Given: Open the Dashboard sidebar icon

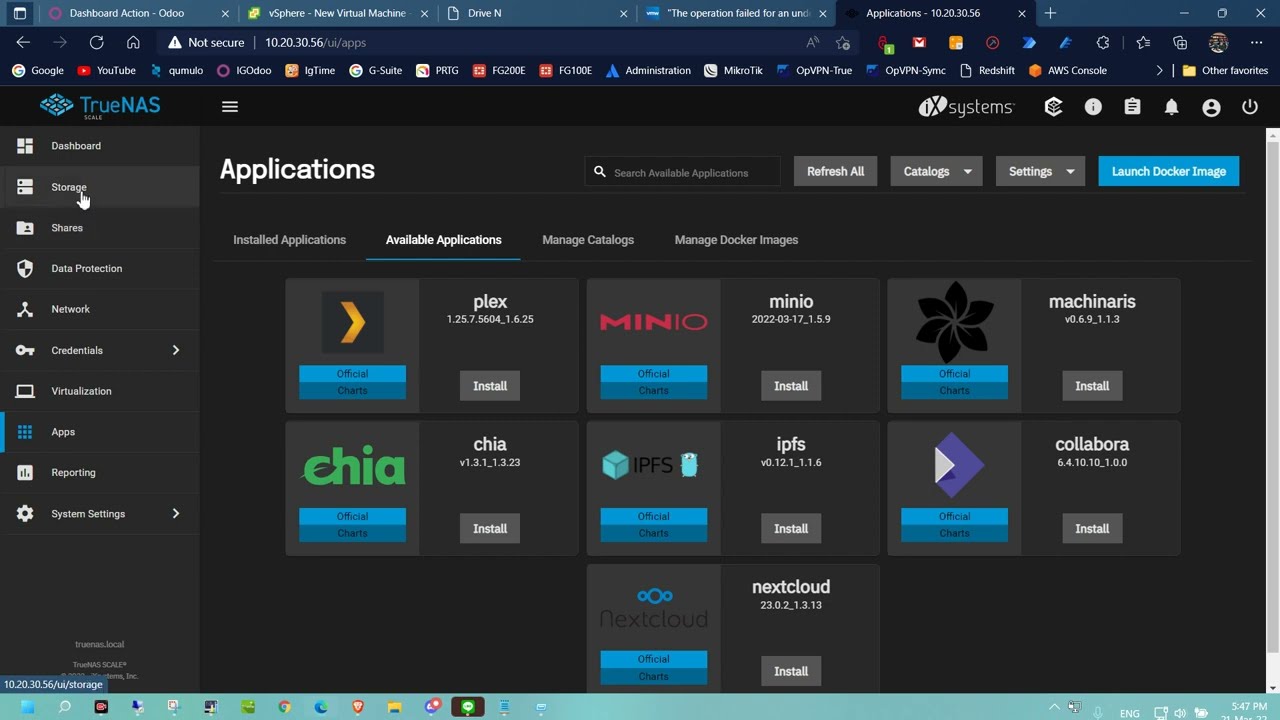Looking at the screenshot, I should [25, 146].
